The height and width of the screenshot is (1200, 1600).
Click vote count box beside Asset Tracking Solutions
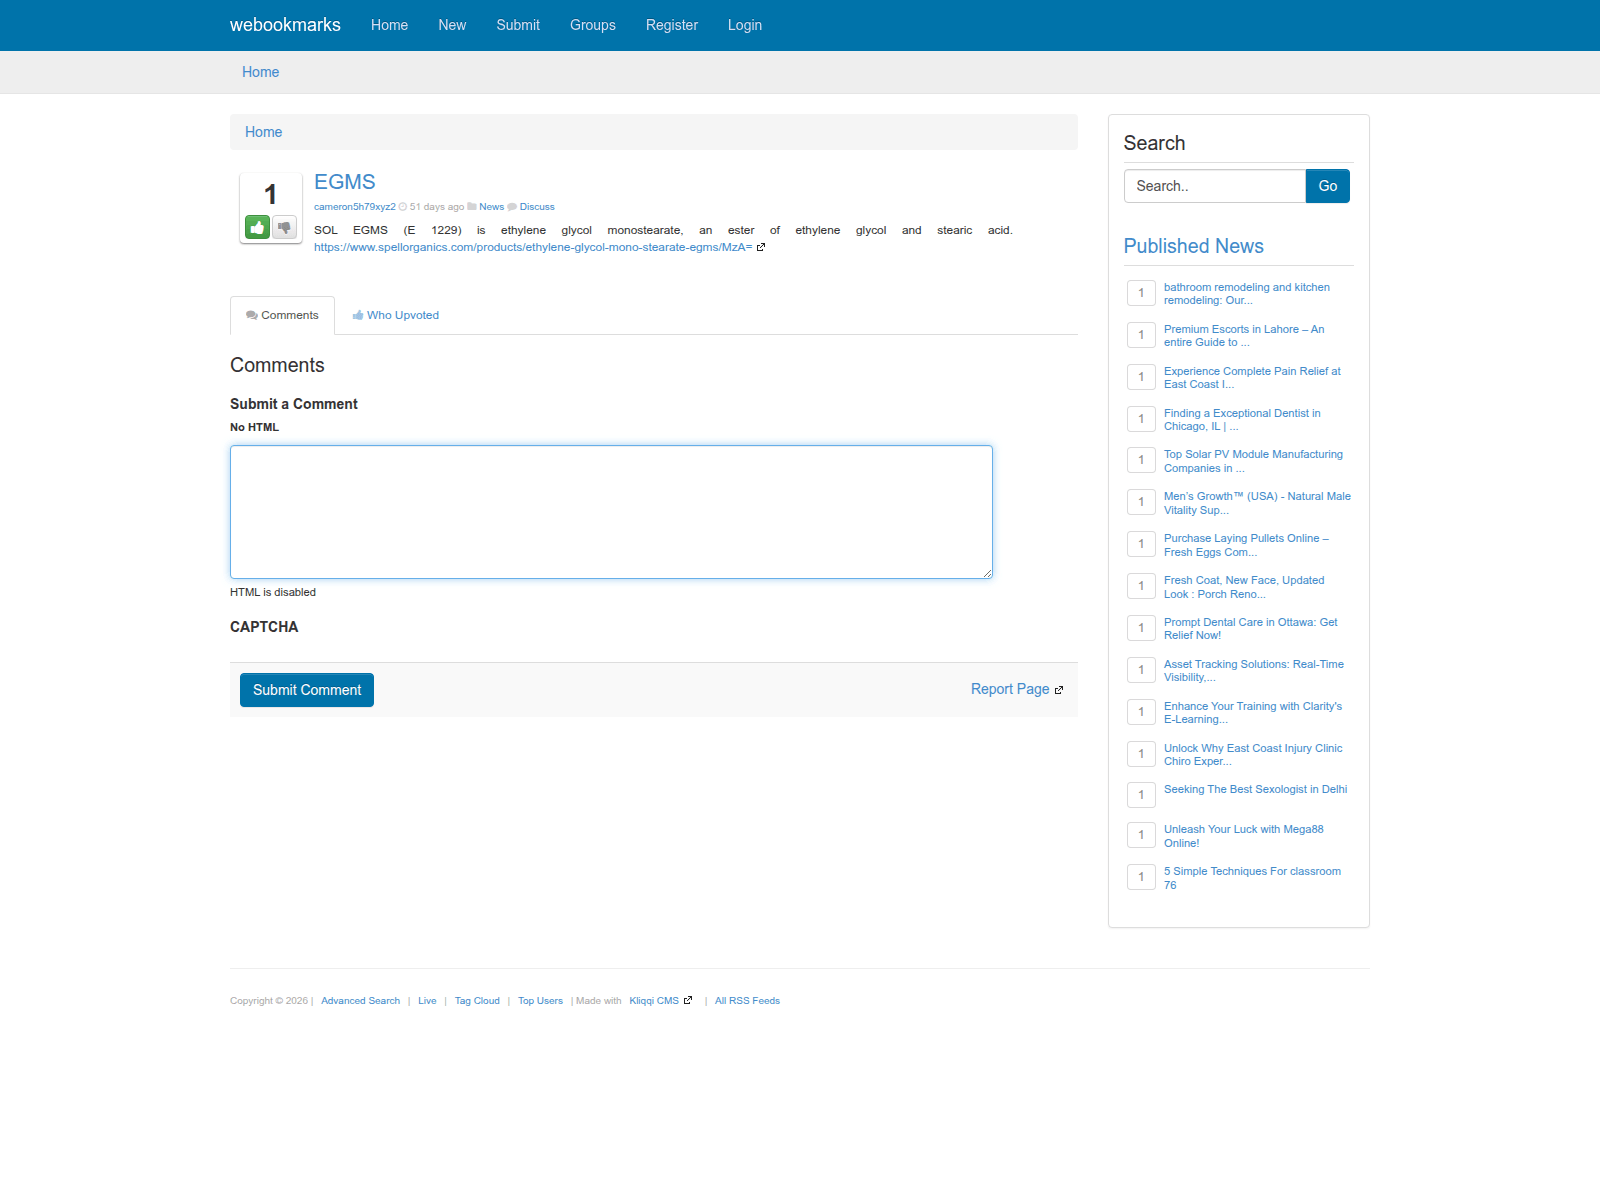coord(1141,670)
